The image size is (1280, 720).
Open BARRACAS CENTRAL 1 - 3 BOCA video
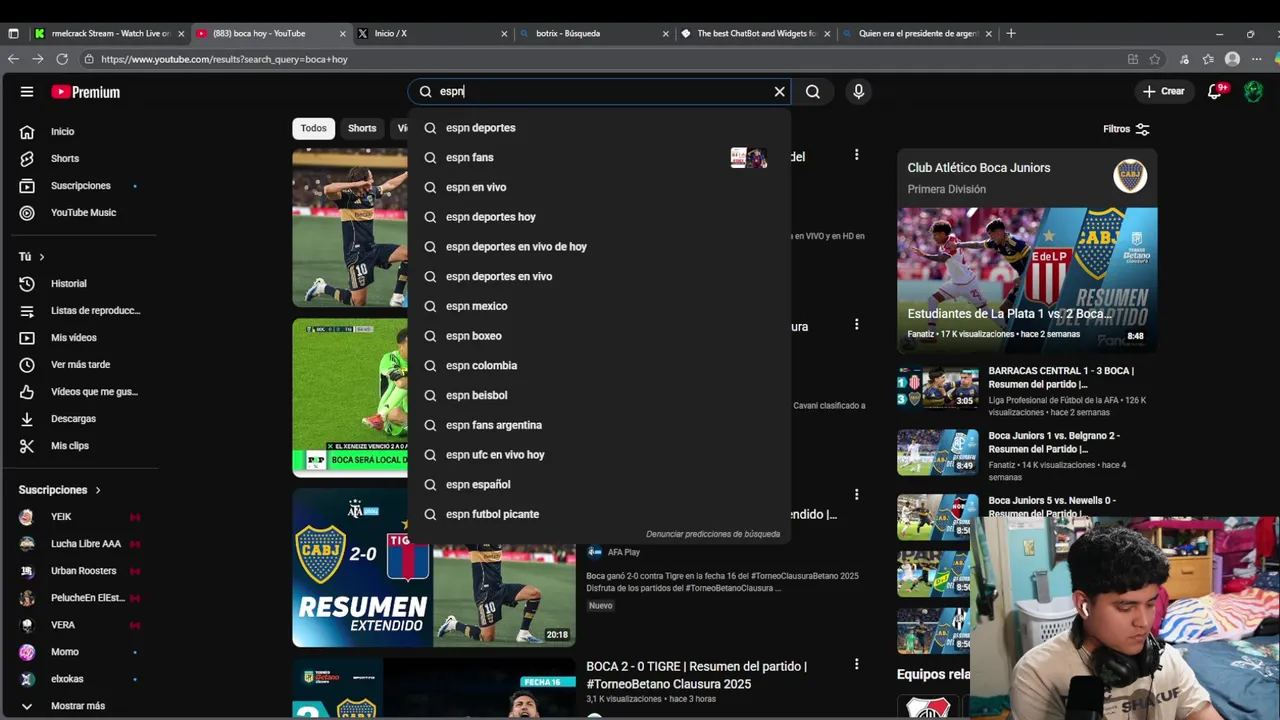coord(1060,377)
